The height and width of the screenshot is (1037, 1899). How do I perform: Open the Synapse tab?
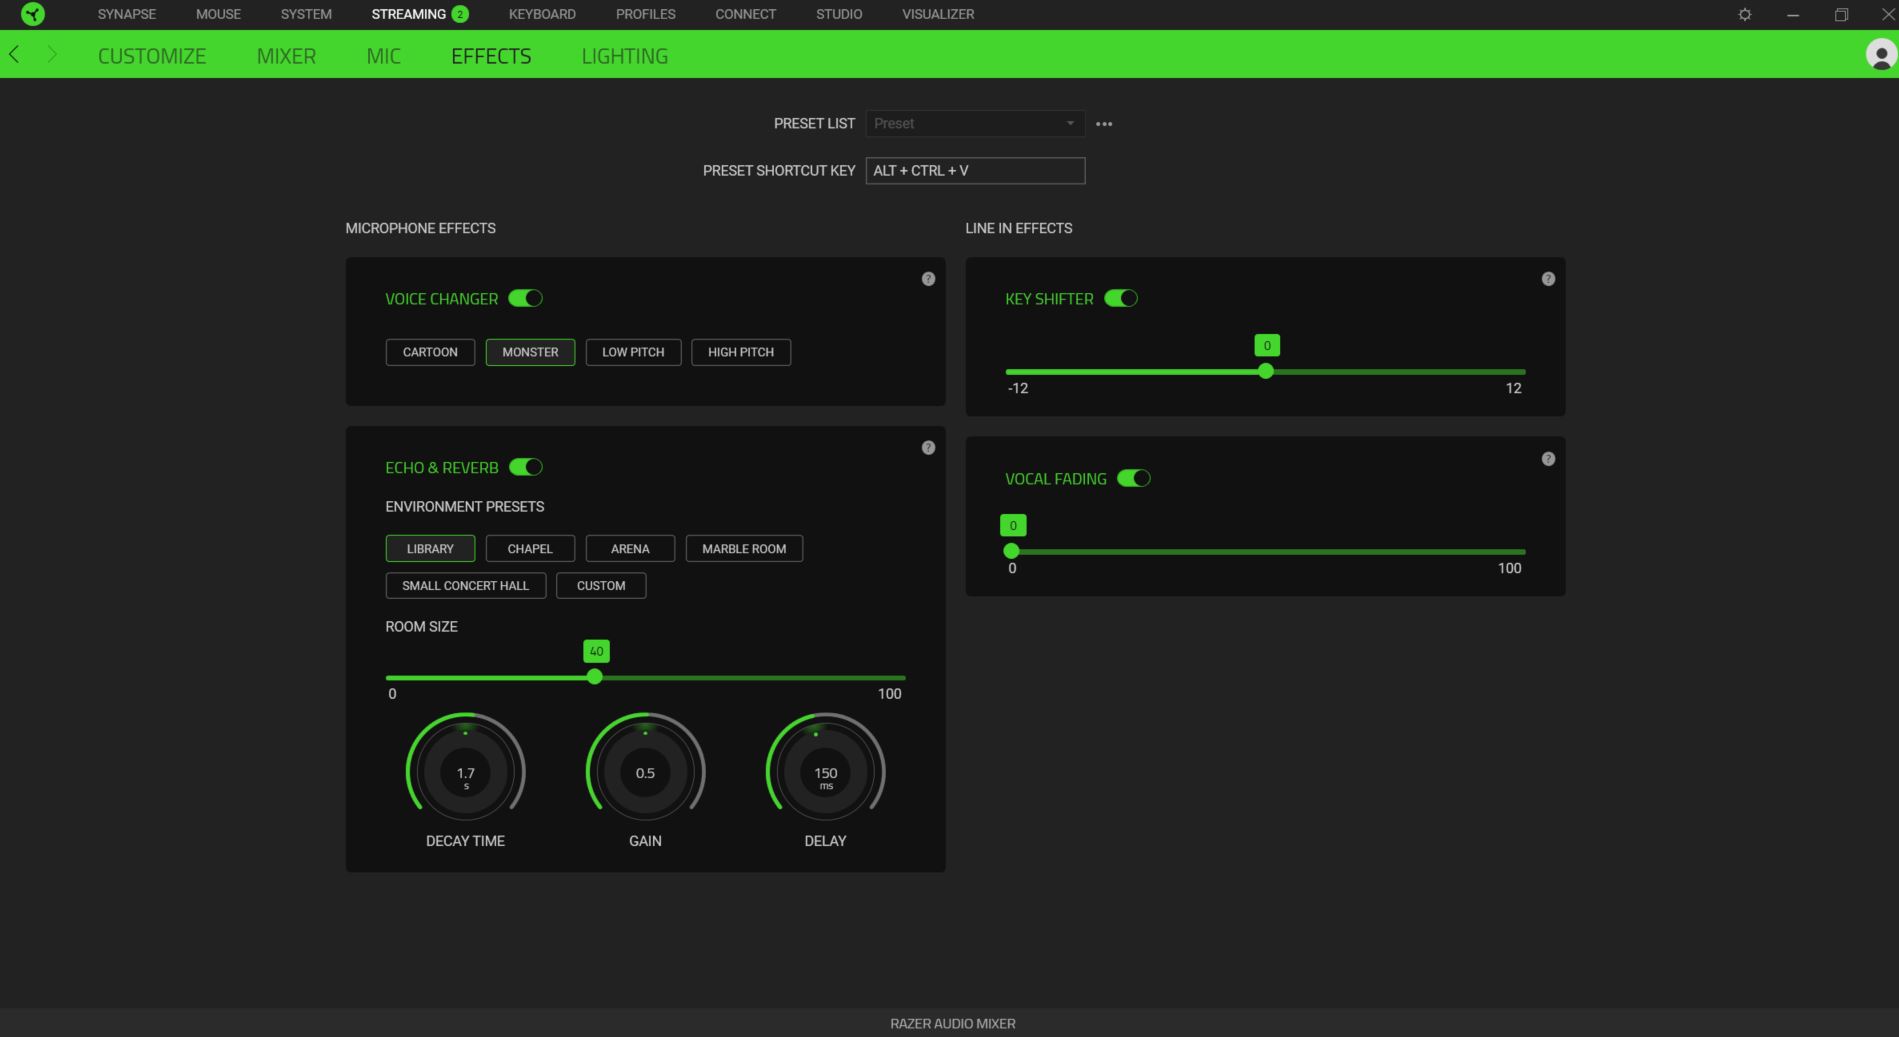(x=127, y=14)
